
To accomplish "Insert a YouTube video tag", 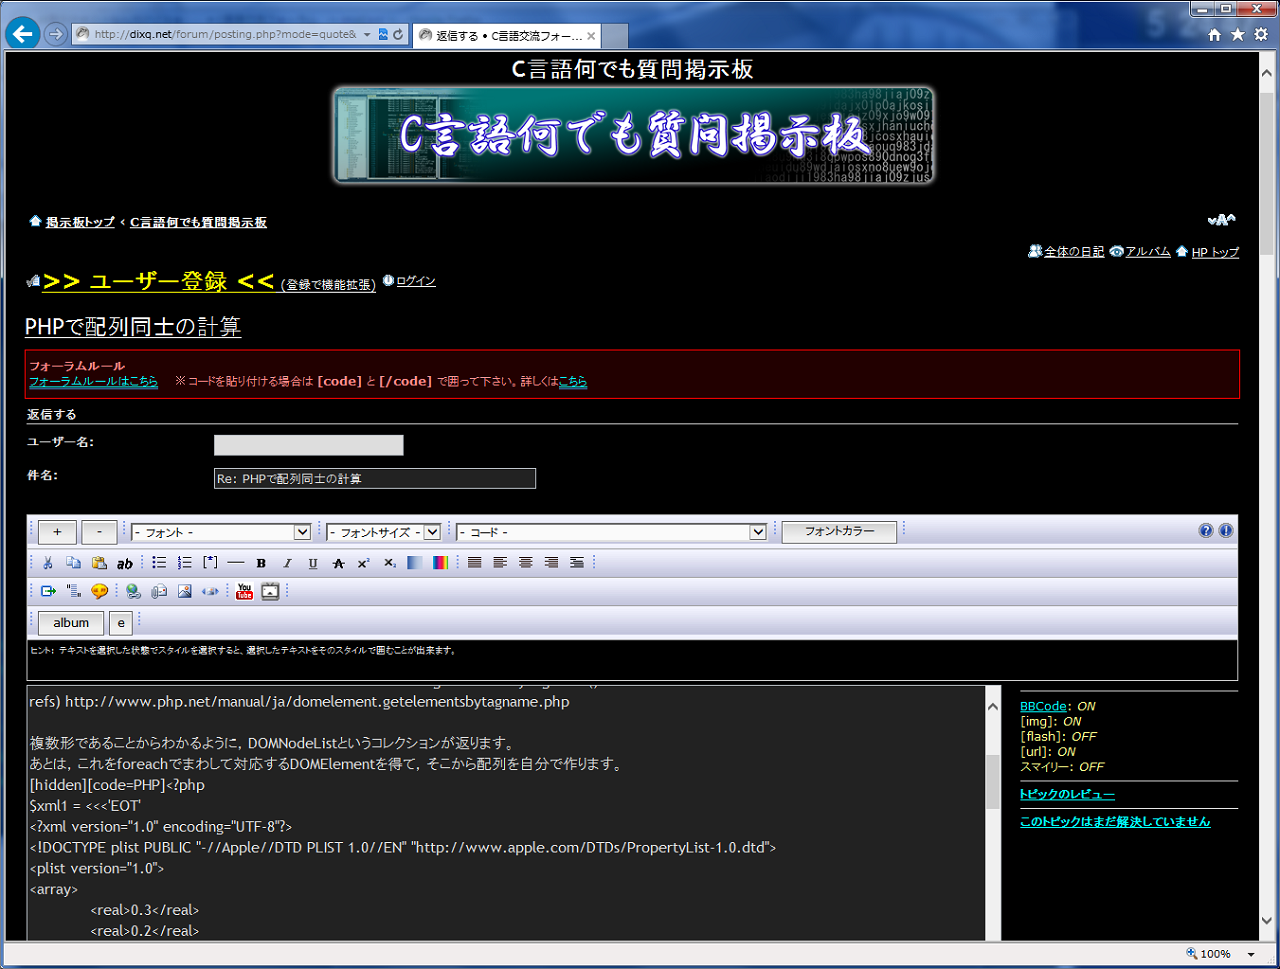I will 244,592.
